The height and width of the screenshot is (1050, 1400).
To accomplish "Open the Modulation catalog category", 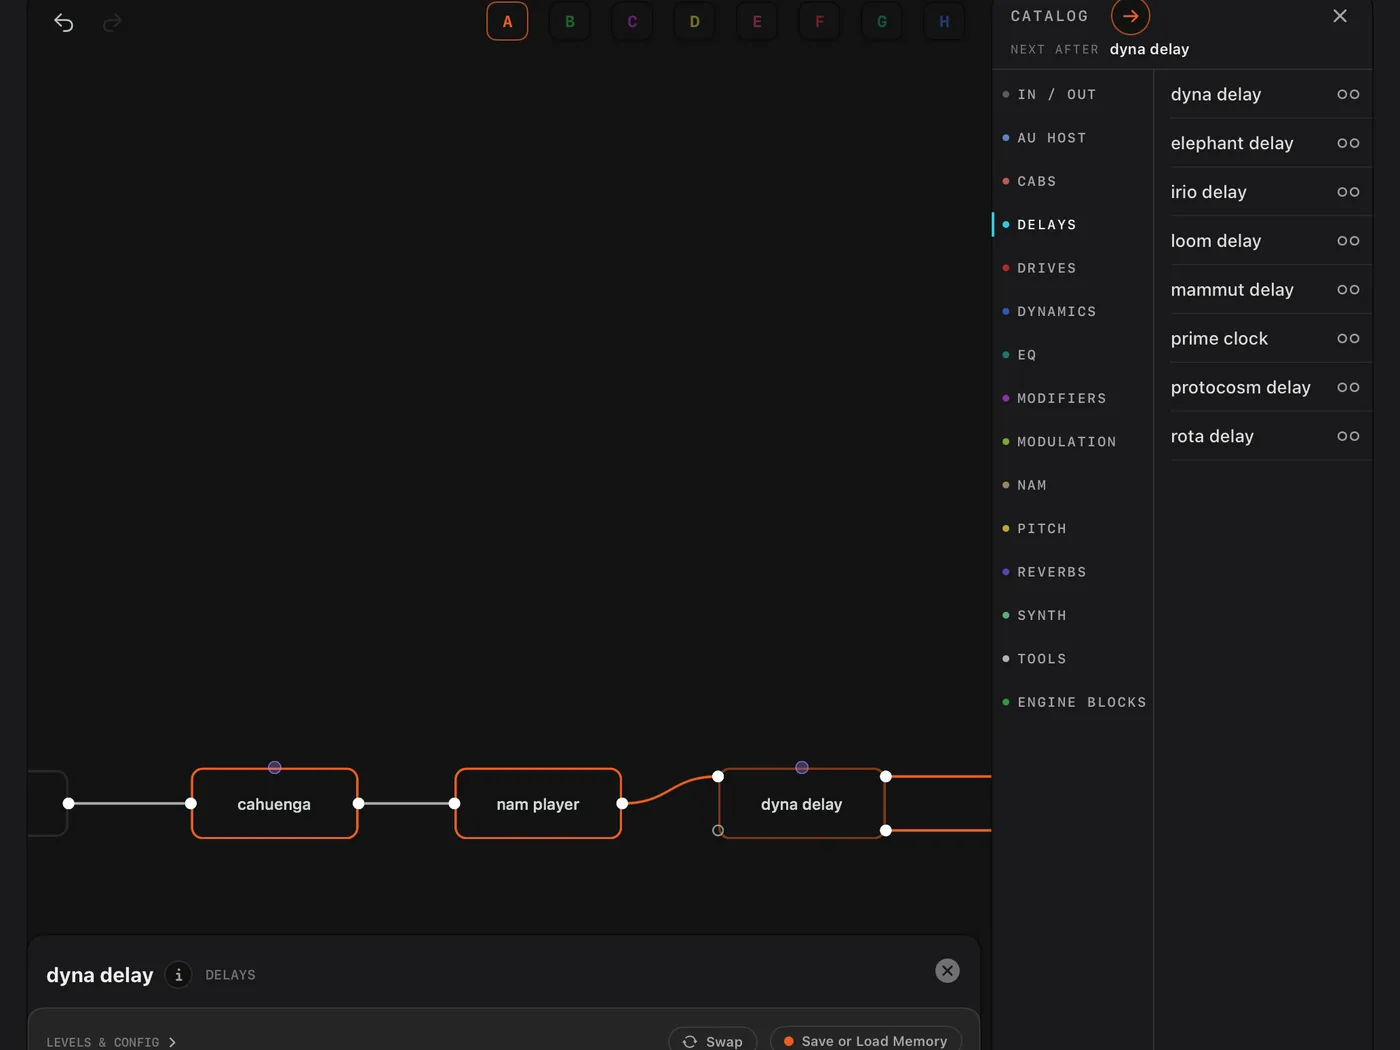I will pyautogui.click(x=1066, y=442).
